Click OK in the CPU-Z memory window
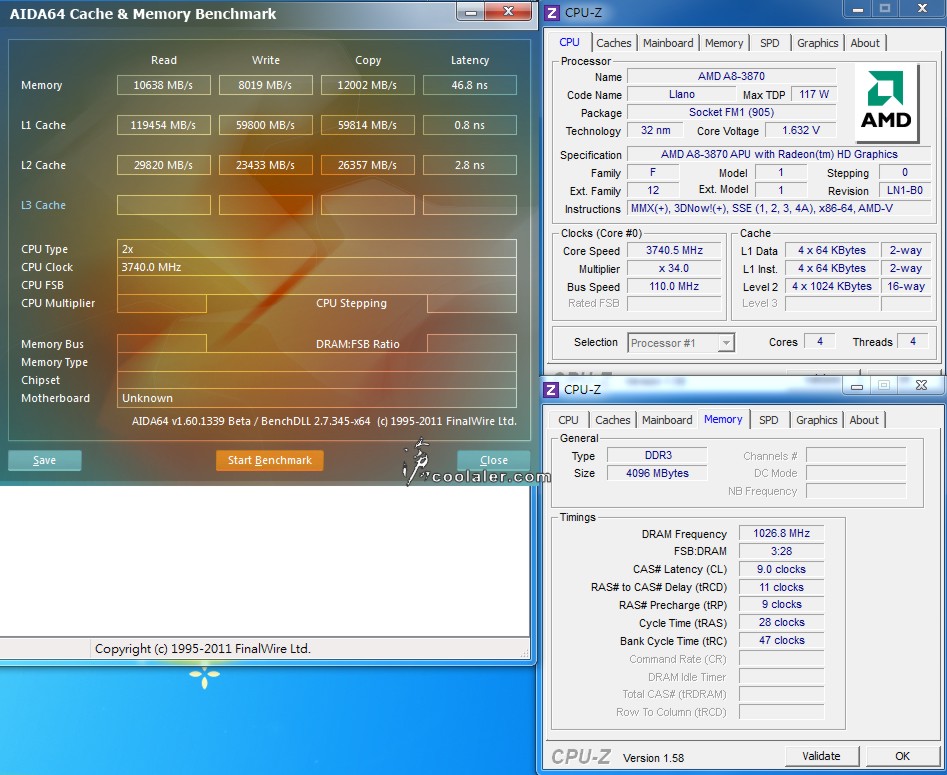This screenshot has width=947, height=775. tap(902, 756)
